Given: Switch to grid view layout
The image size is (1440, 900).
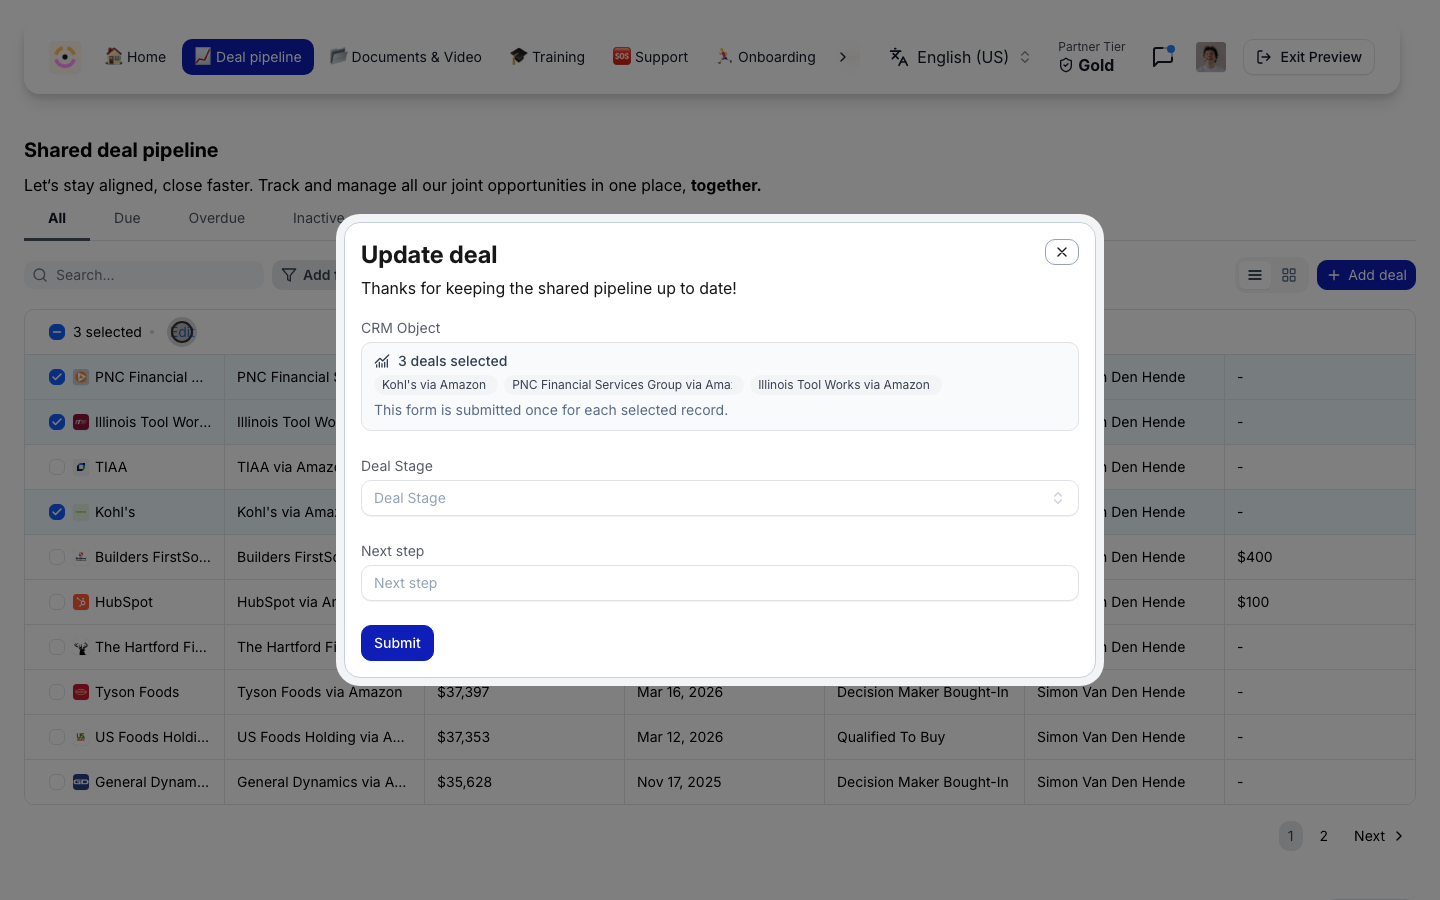Looking at the screenshot, I should tap(1289, 275).
